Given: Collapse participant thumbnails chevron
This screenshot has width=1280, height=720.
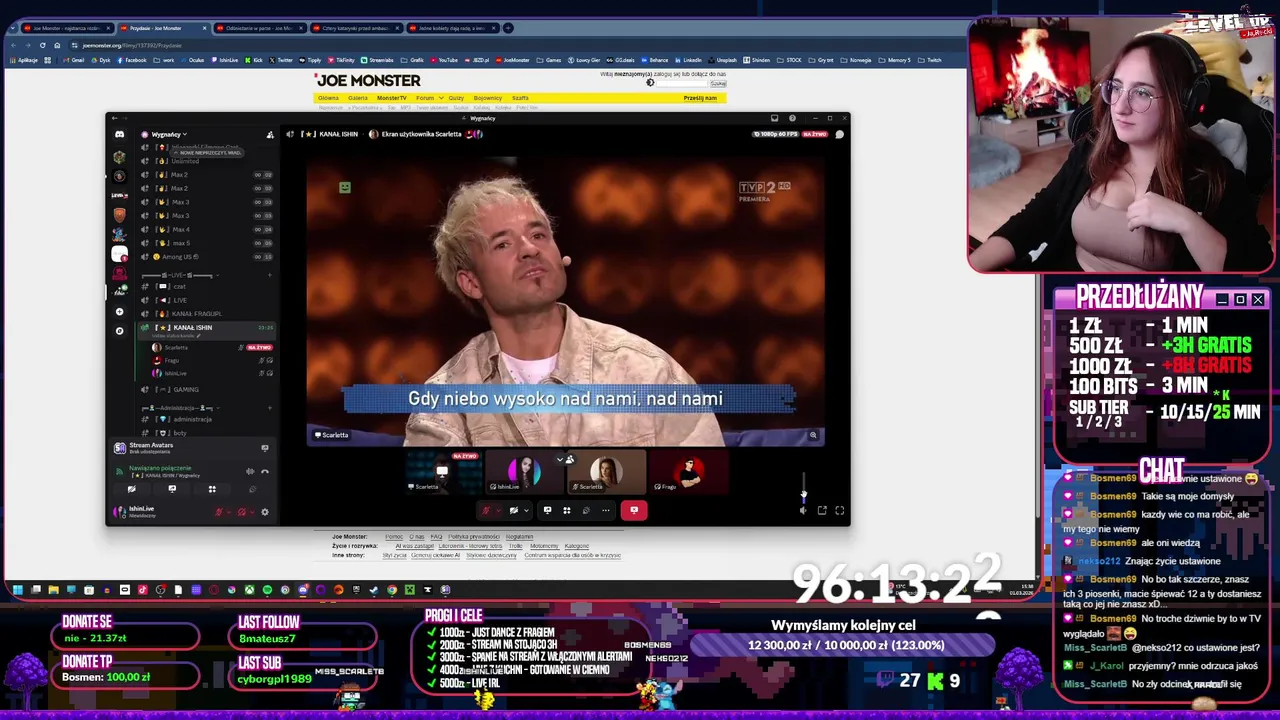Looking at the screenshot, I should tap(559, 460).
